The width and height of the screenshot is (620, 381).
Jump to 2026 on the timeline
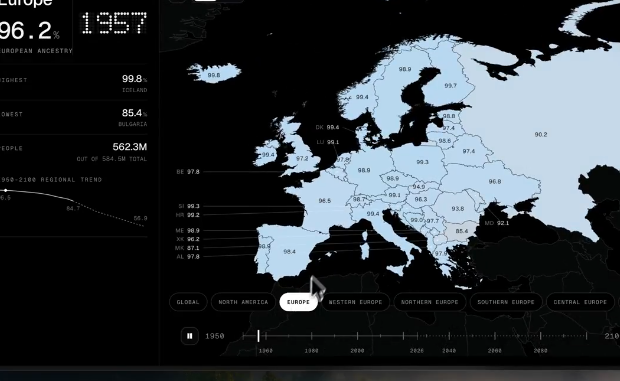(x=417, y=351)
